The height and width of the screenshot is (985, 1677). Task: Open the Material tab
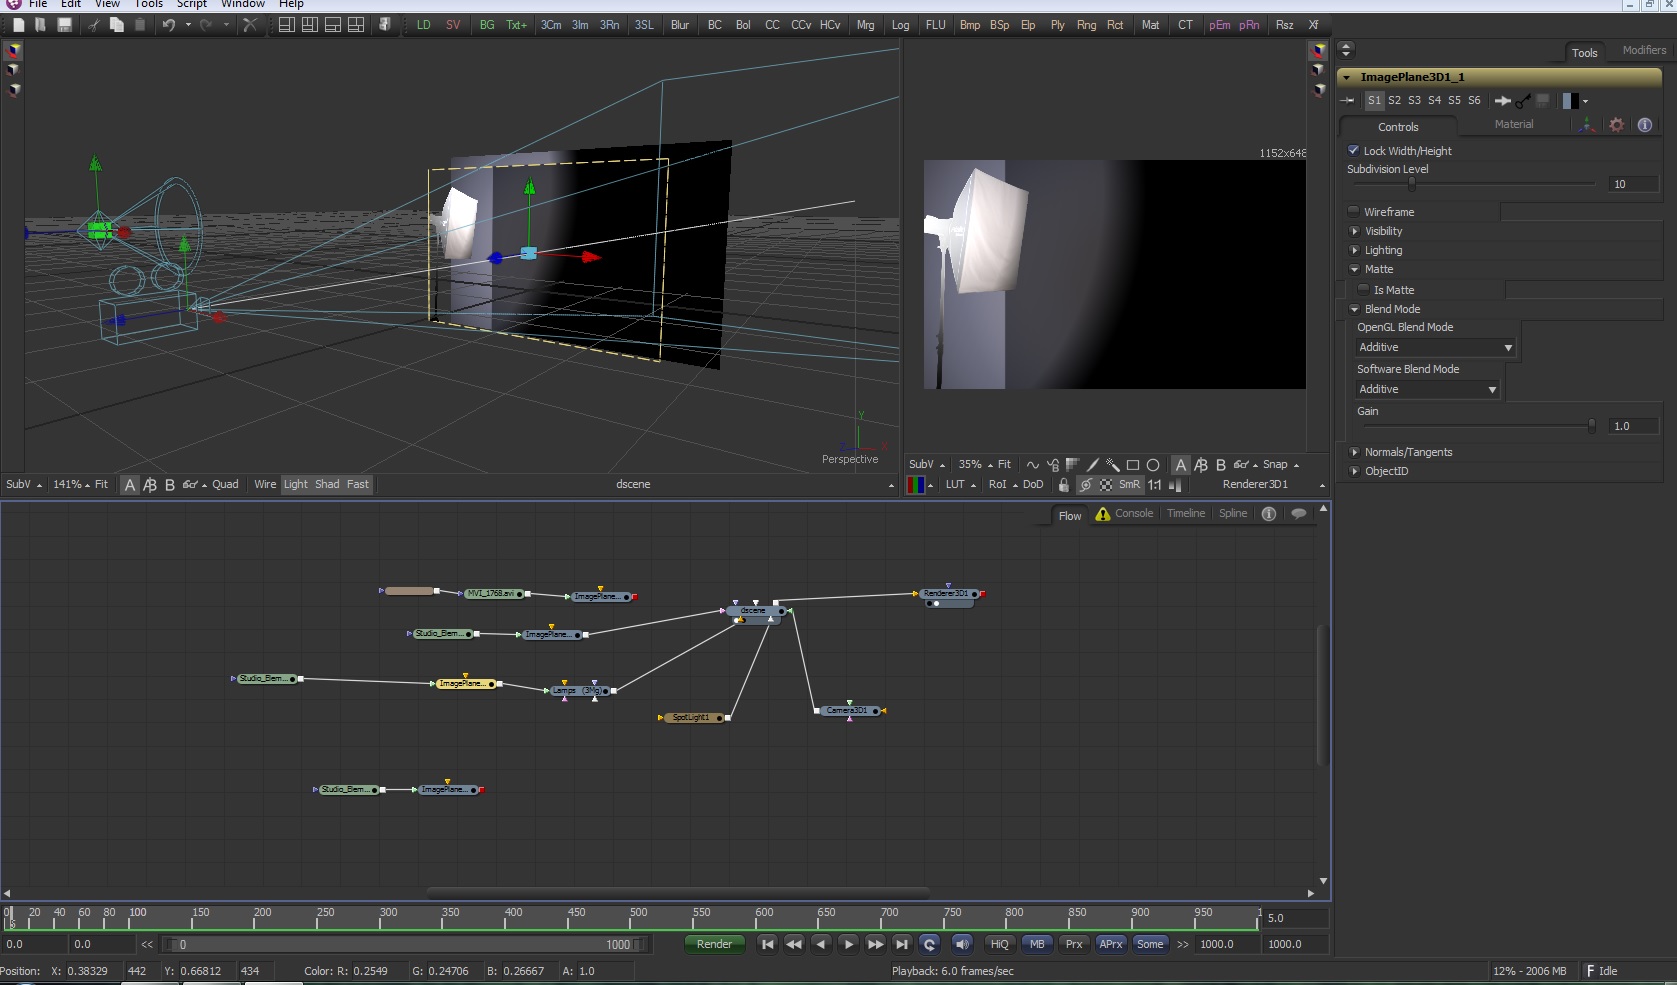click(1514, 124)
